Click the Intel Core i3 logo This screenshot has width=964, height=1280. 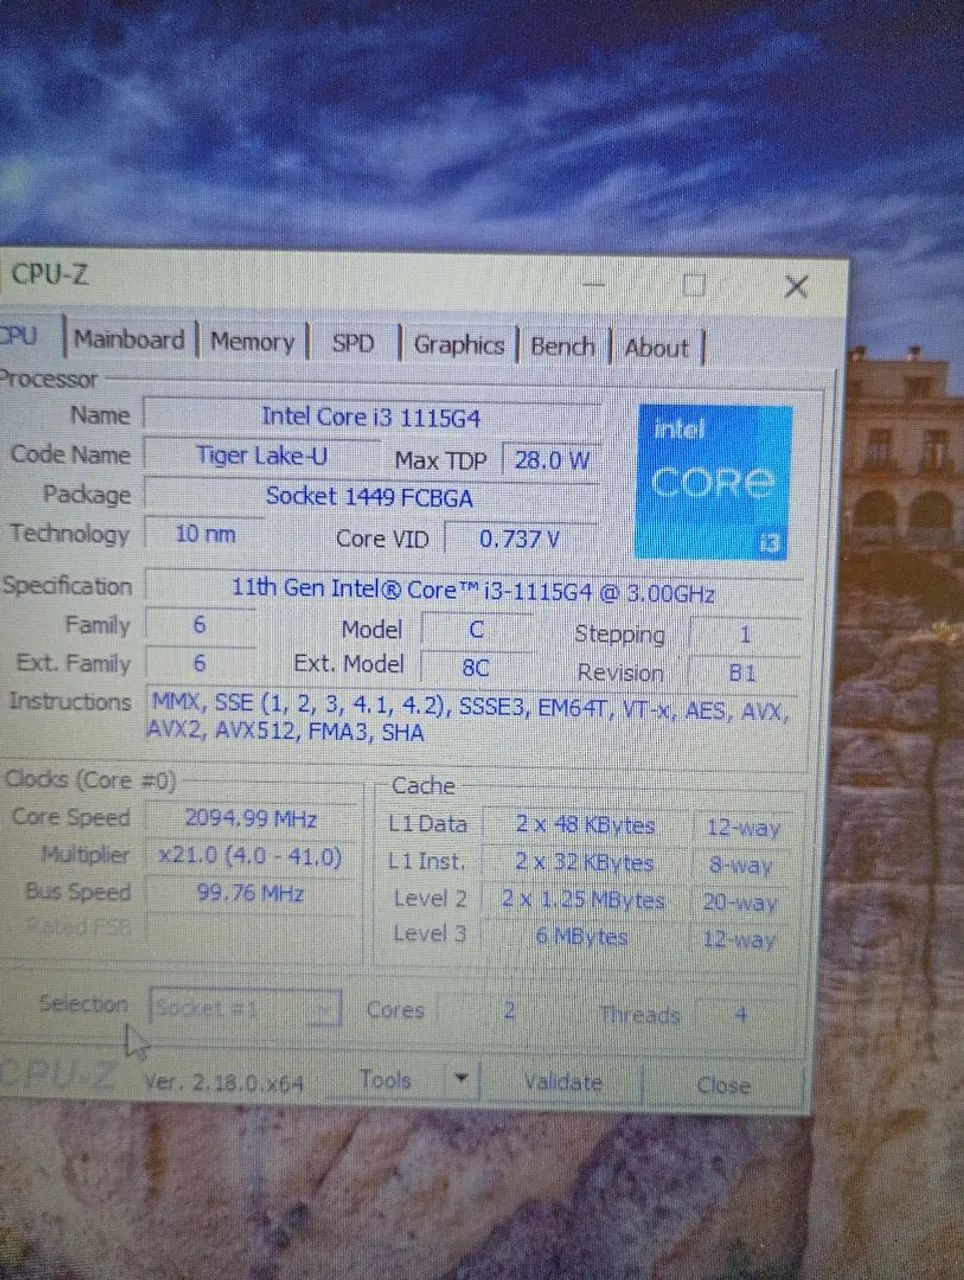(714, 482)
